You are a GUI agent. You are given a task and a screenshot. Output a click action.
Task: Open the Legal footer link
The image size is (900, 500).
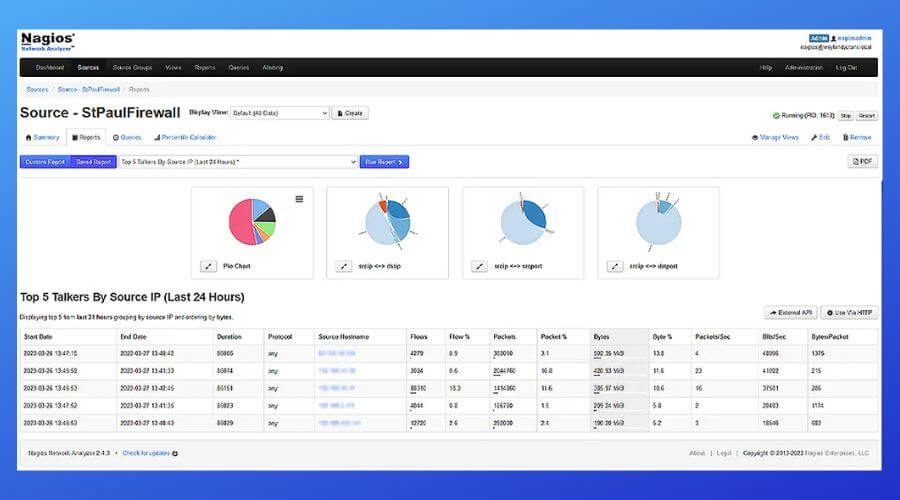[724, 454]
